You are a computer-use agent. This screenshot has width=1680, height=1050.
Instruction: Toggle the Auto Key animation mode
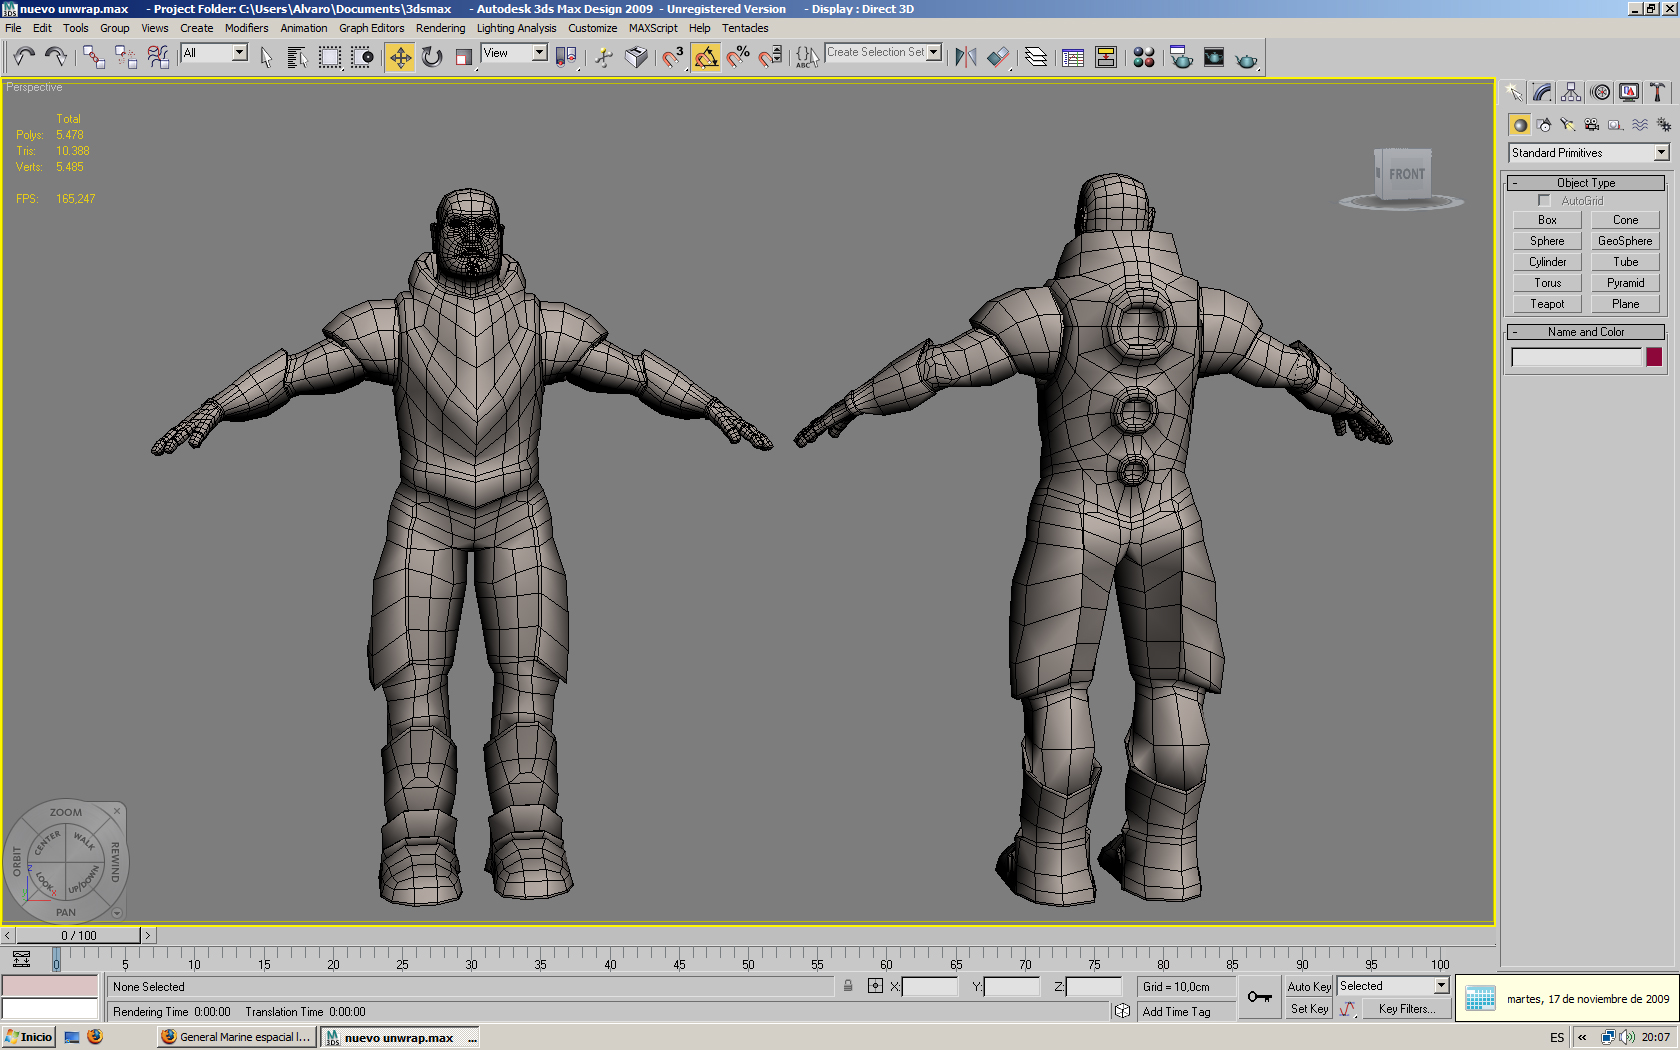tap(1308, 986)
